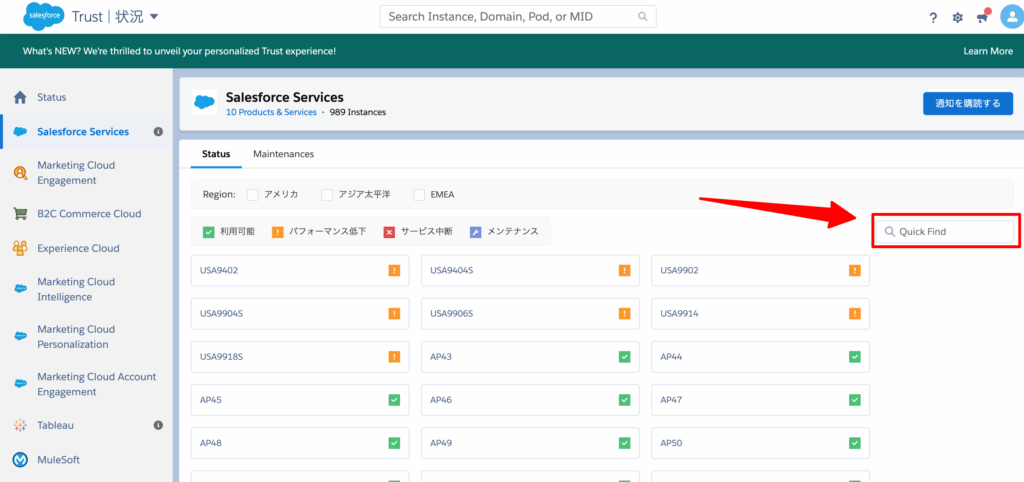Image resolution: width=1024 pixels, height=482 pixels.
Task: Open the USA9904S instance card
Action: point(300,313)
